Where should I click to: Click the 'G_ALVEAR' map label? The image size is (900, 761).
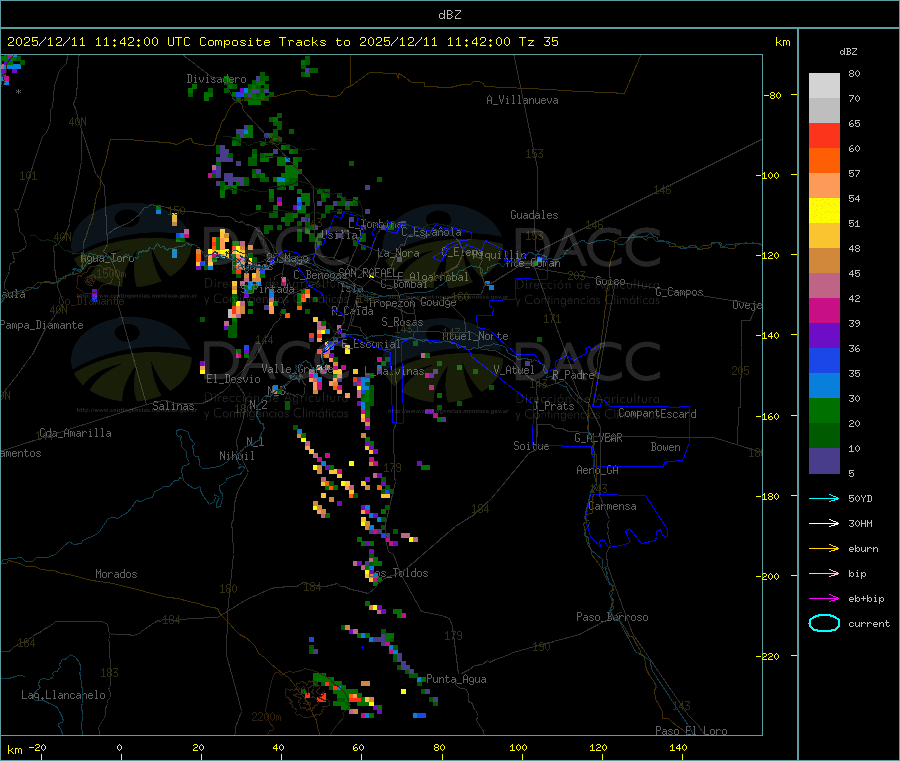point(598,438)
